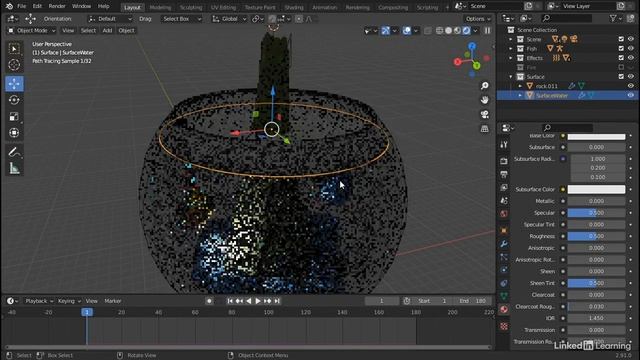Jump to timeline start button
640x360 pixels.
[x=230, y=301]
